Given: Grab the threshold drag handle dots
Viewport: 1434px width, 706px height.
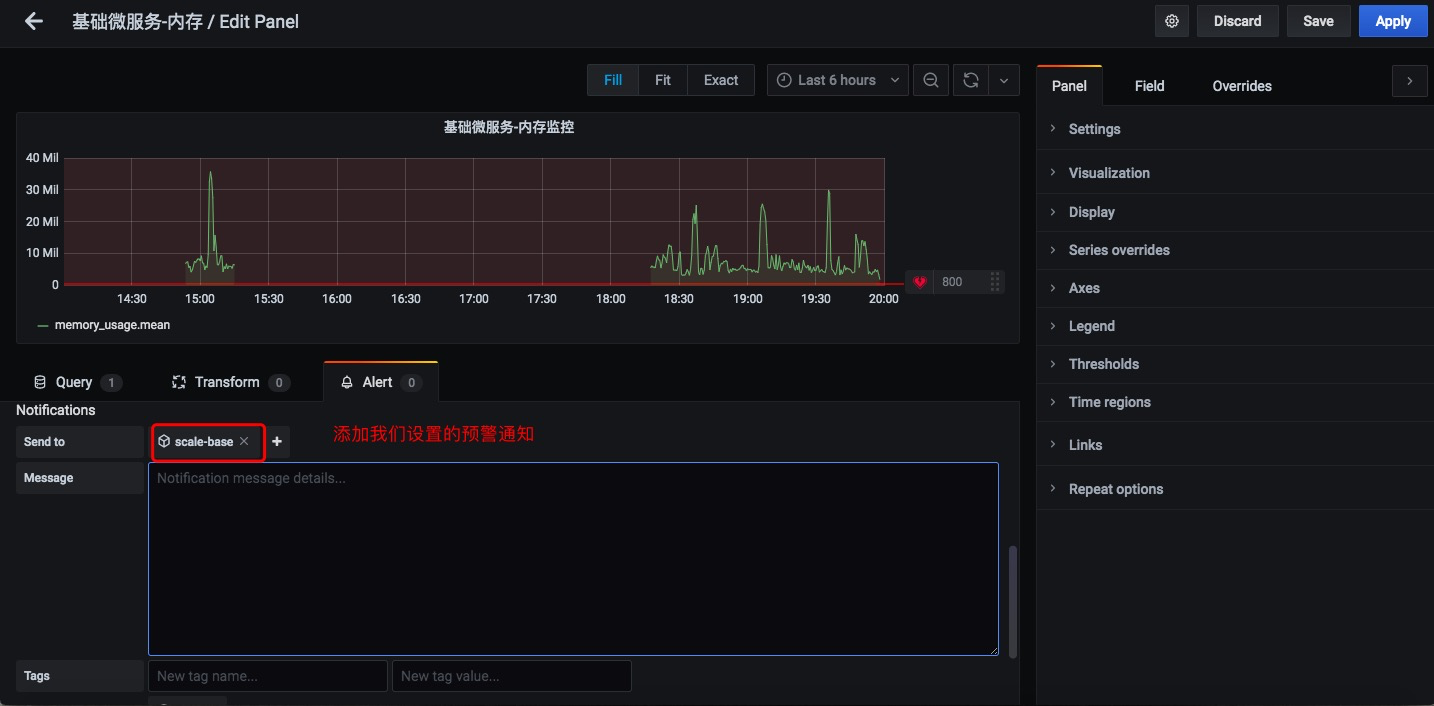Looking at the screenshot, I should coord(995,282).
